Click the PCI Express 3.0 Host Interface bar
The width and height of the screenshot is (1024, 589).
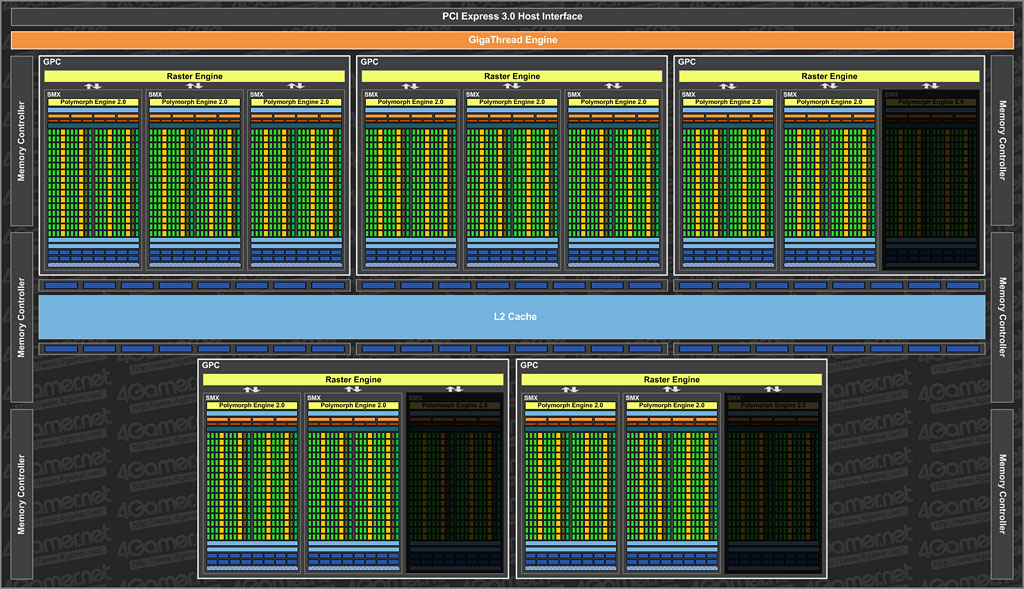click(x=512, y=16)
